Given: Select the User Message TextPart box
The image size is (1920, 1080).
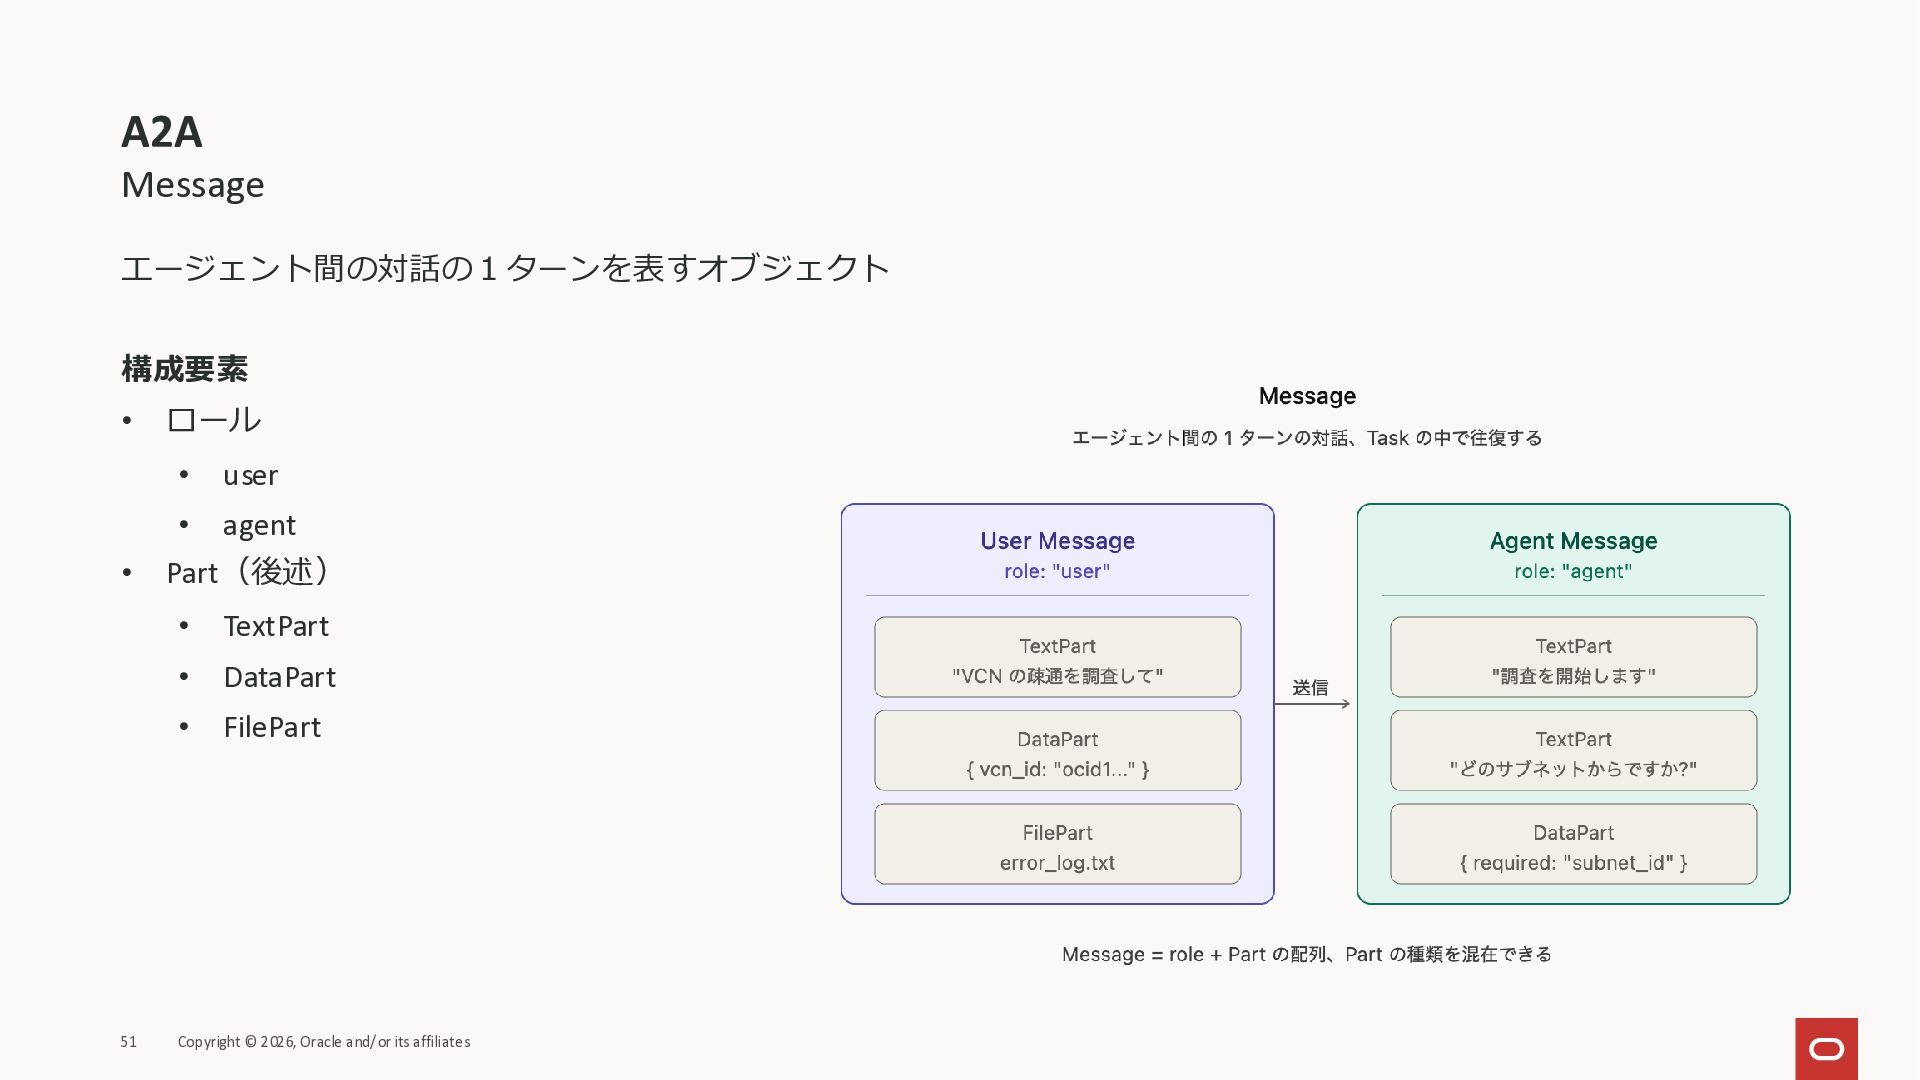Looking at the screenshot, I should tap(1057, 657).
